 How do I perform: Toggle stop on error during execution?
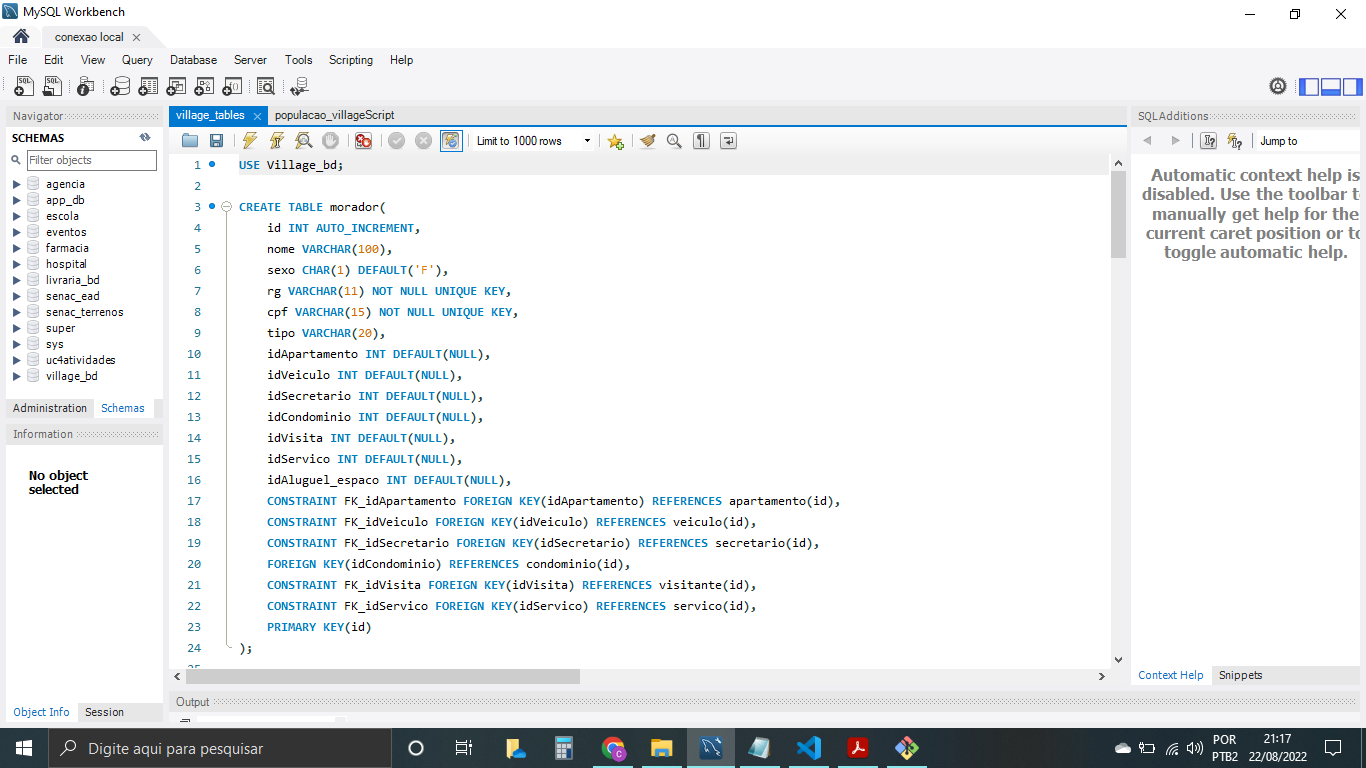(x=362, y=140)
